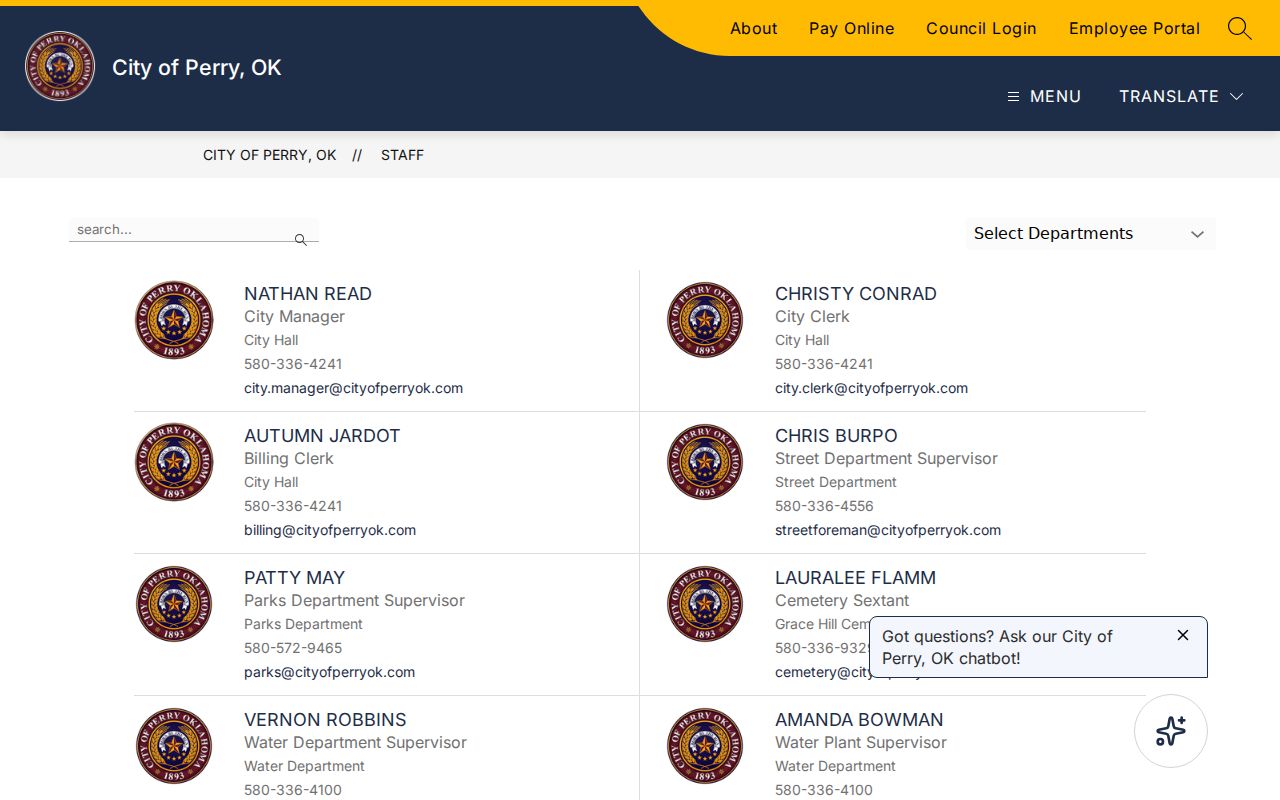Email streetforeman@cityofperryok.com
1280x800 pixels.
pos(888,530)
